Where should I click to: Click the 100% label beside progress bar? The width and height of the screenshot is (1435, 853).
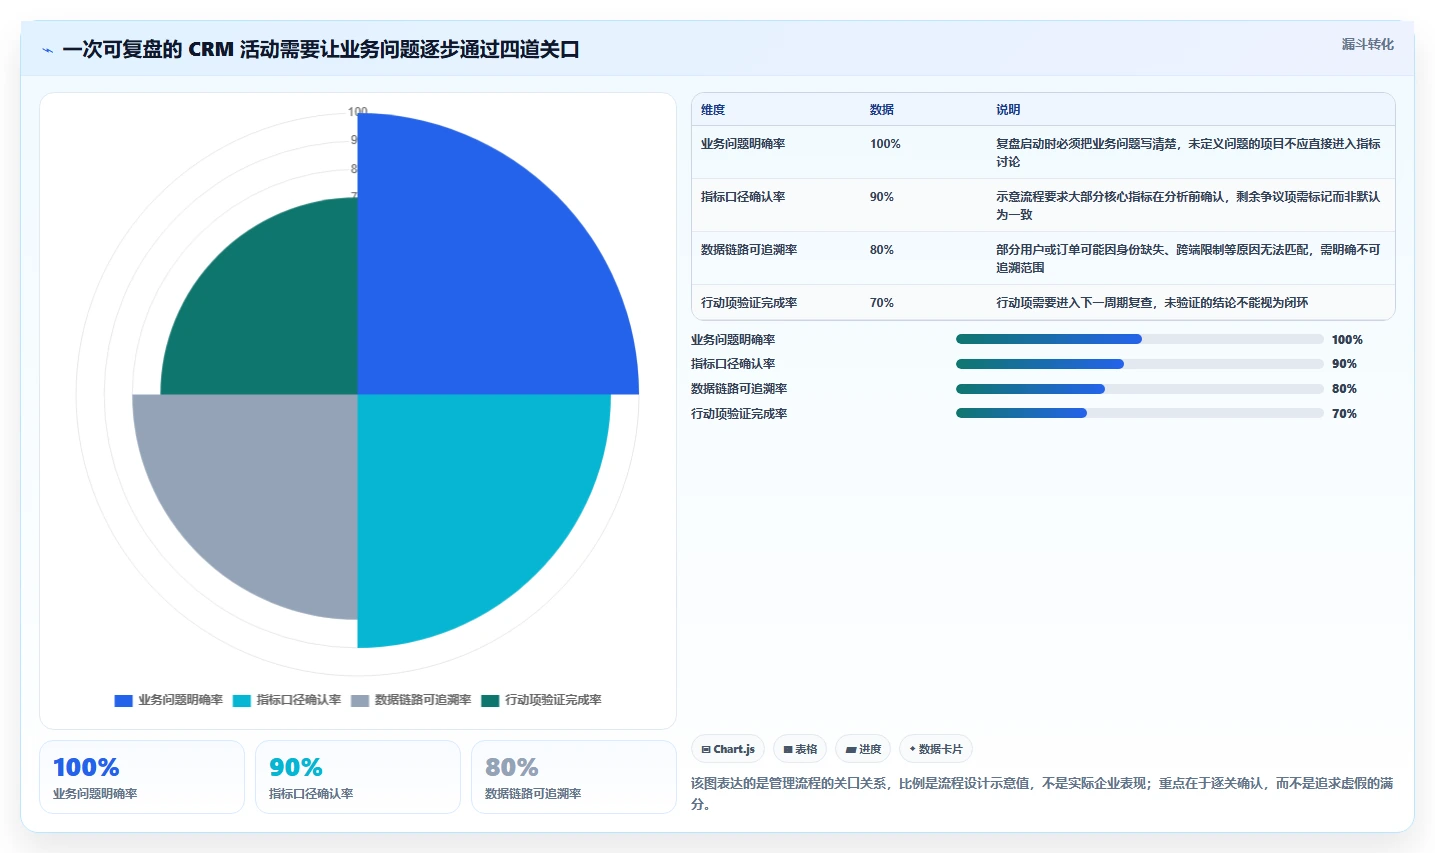pyautogui.click(x=1347, y=340)
